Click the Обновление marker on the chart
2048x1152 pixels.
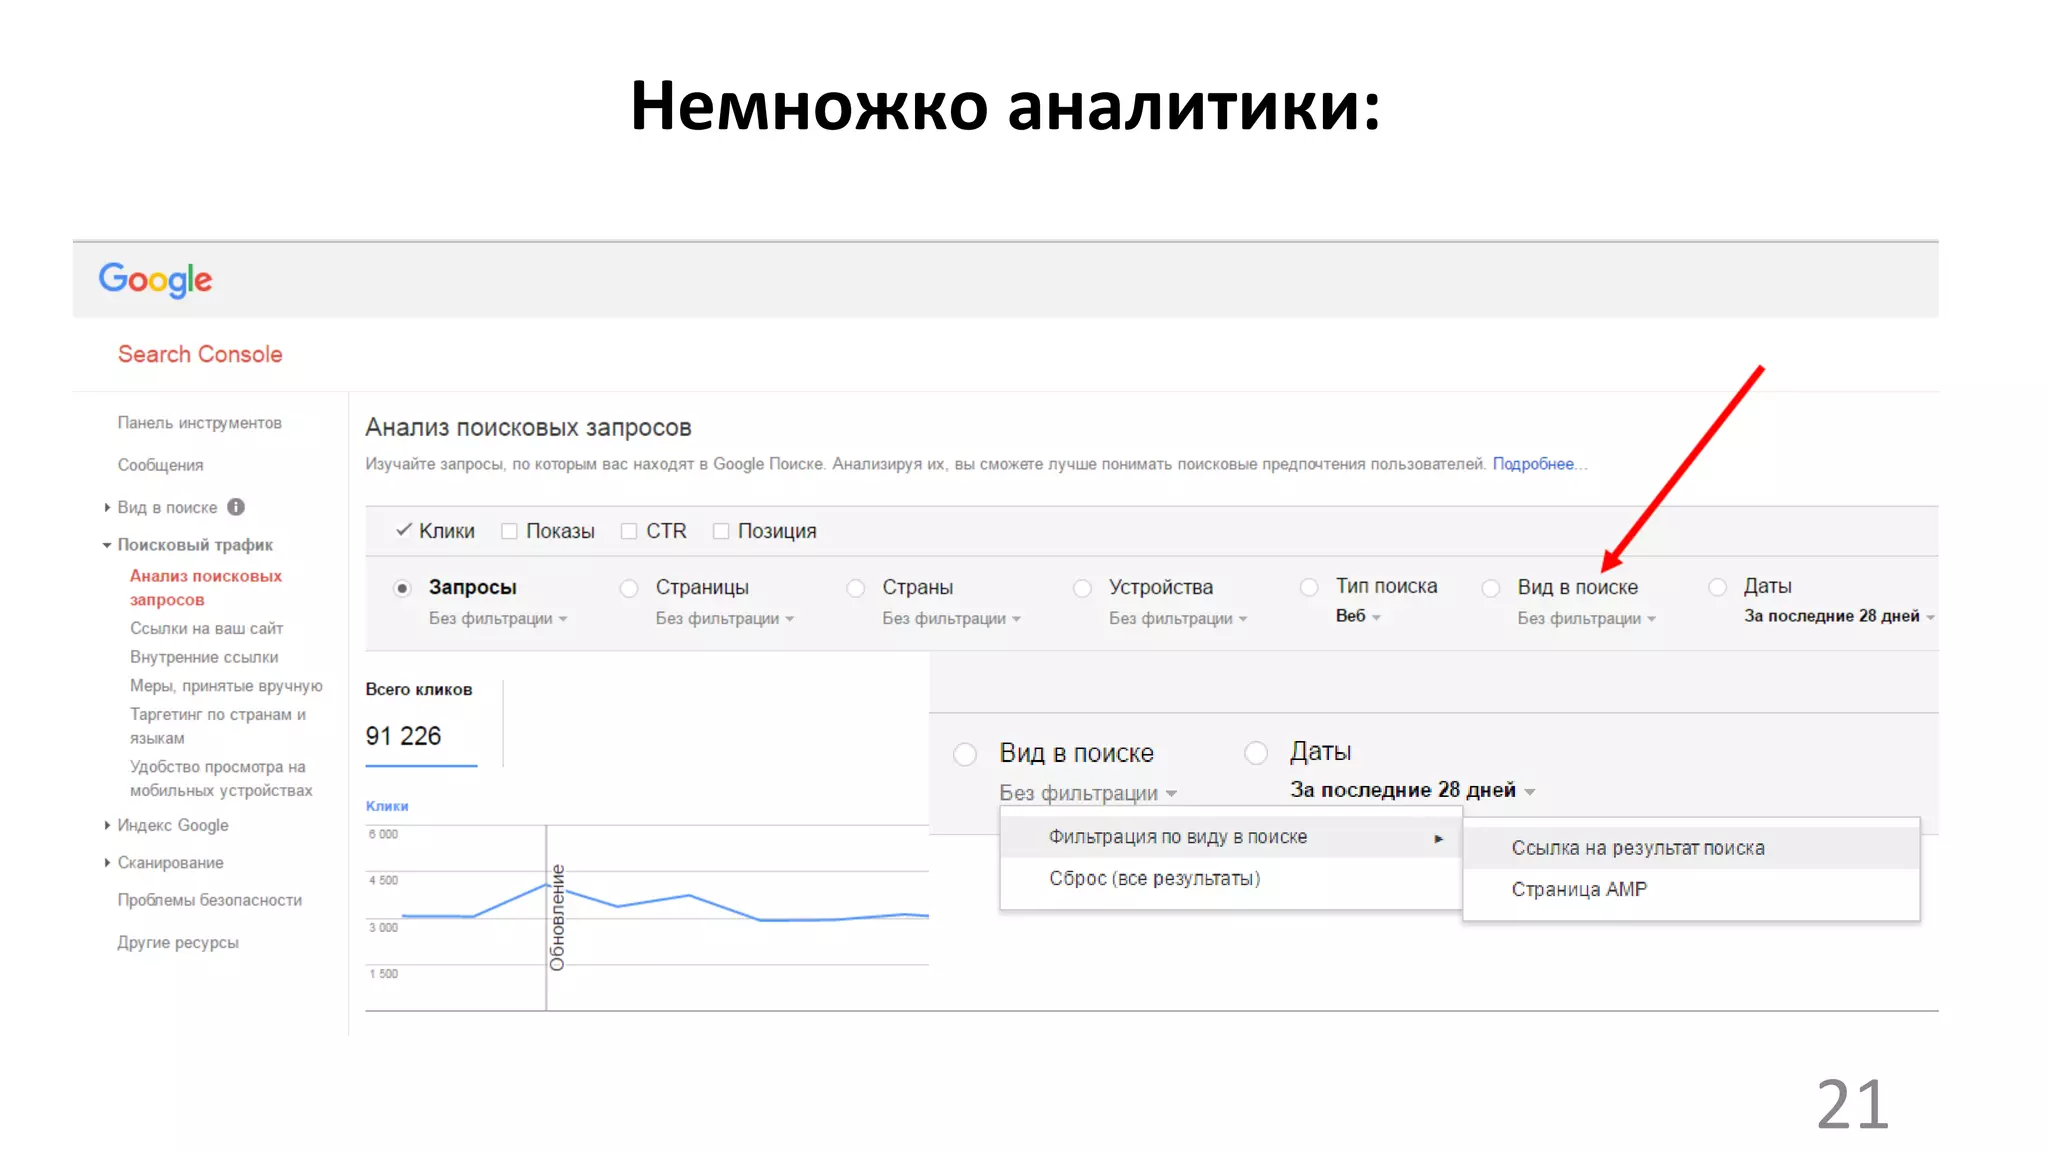click(556, 917)
